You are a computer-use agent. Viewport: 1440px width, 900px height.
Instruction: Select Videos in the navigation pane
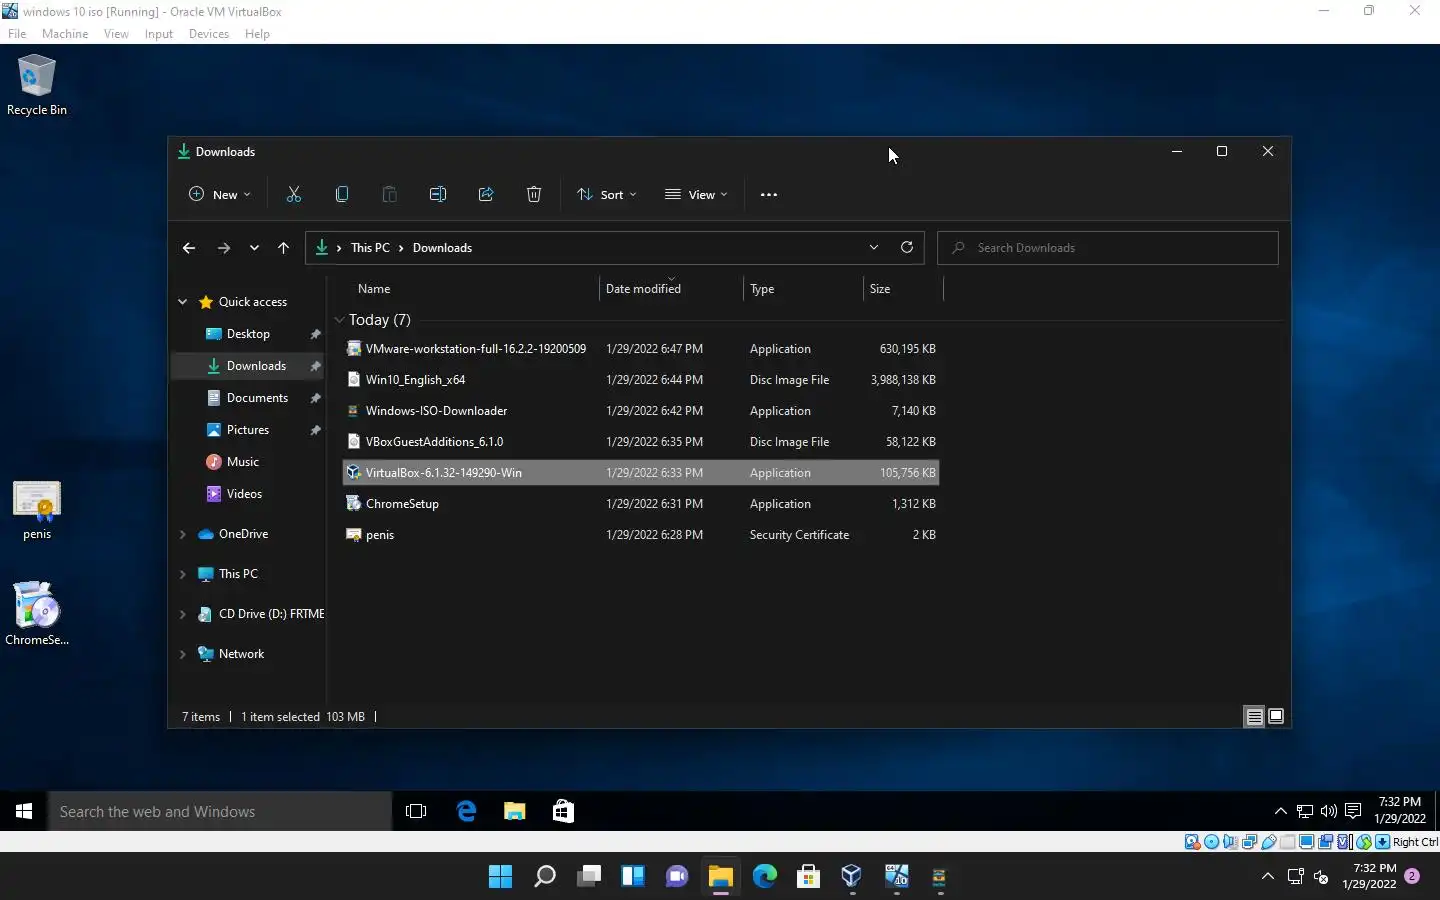point(244,494)
